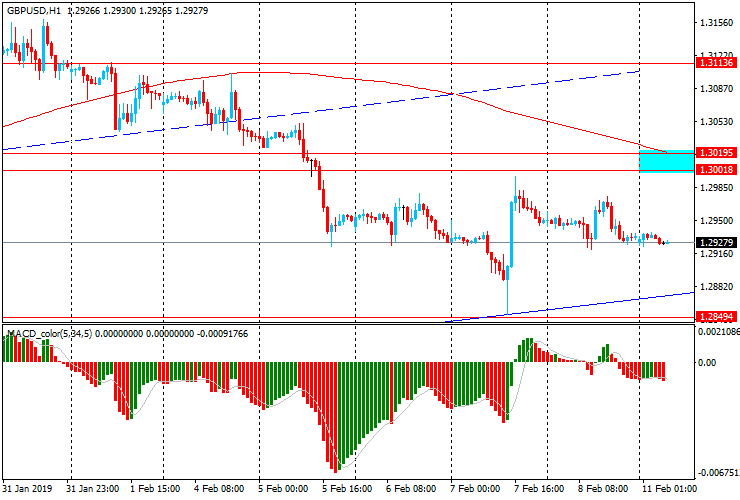740x500 pixels.
Task: Select the 5 Feb 16:00 time label
Action: coord(347,490)
